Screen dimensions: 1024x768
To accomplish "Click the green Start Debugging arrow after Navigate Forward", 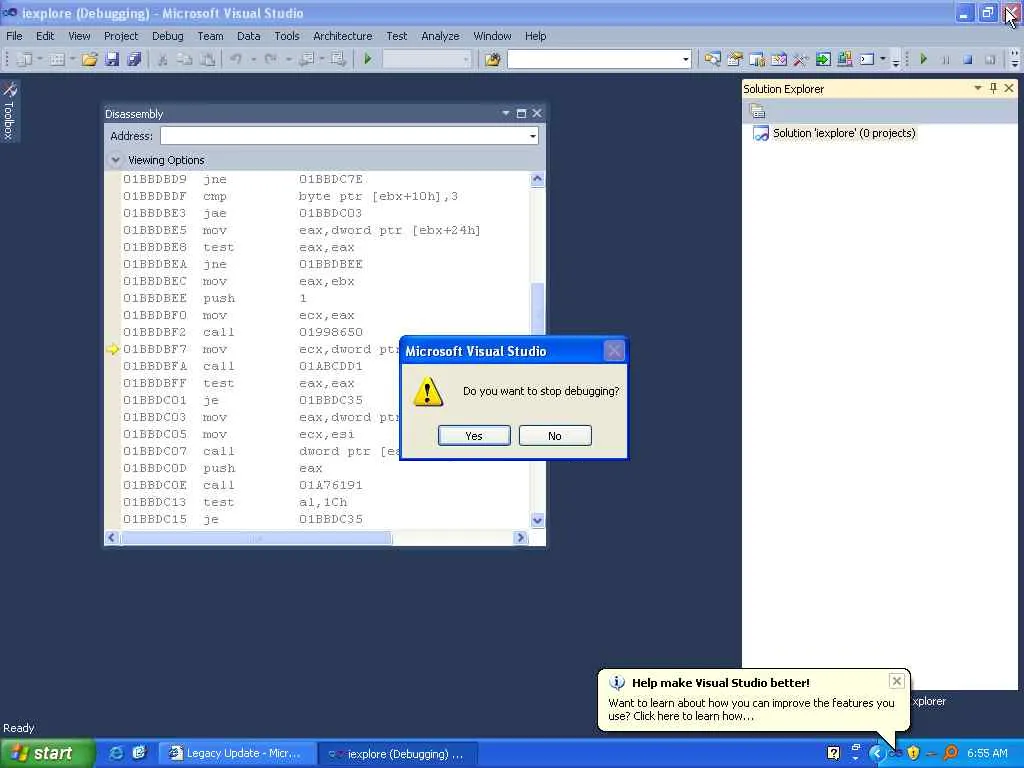I will pyautogui.click(x=368, y=59).
